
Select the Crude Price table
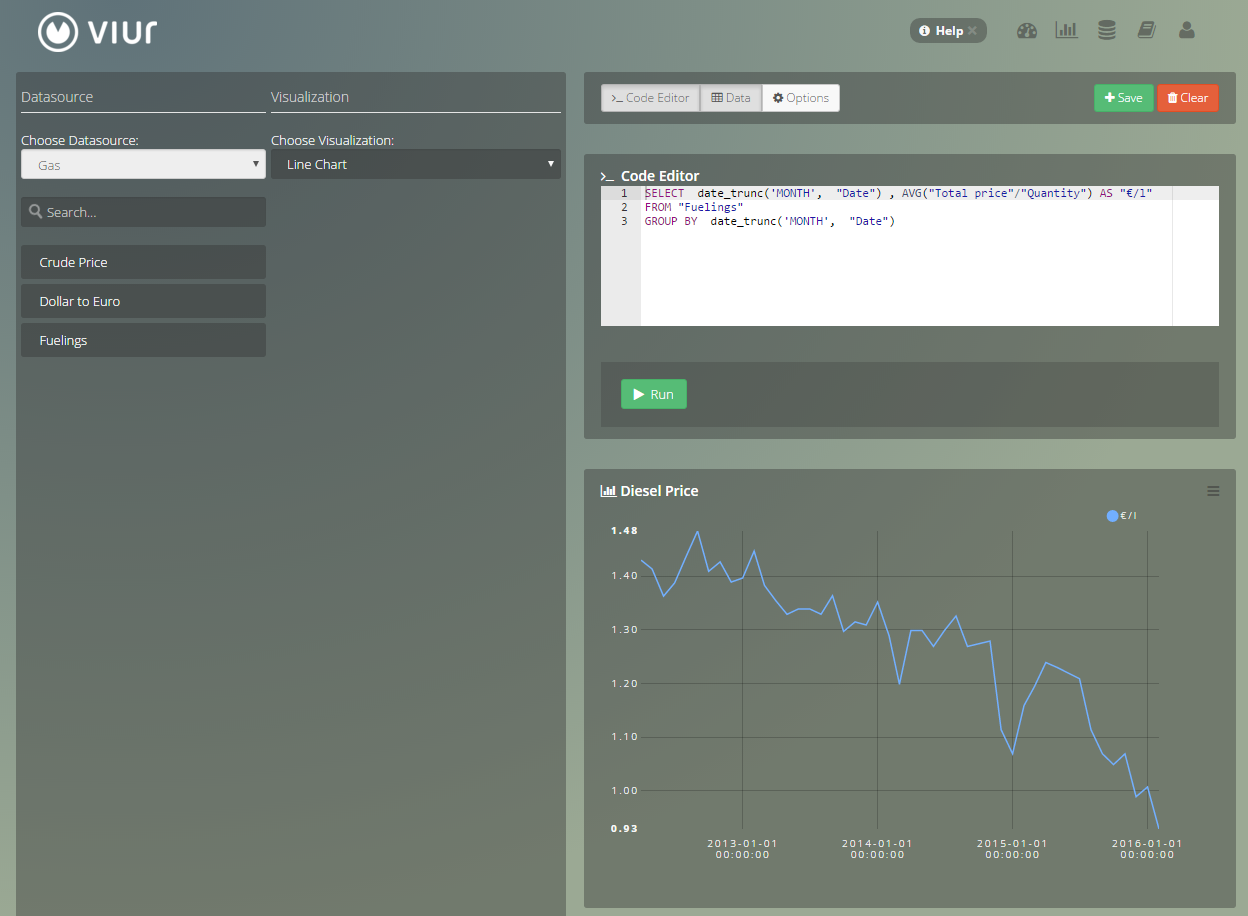pos(143,262)
